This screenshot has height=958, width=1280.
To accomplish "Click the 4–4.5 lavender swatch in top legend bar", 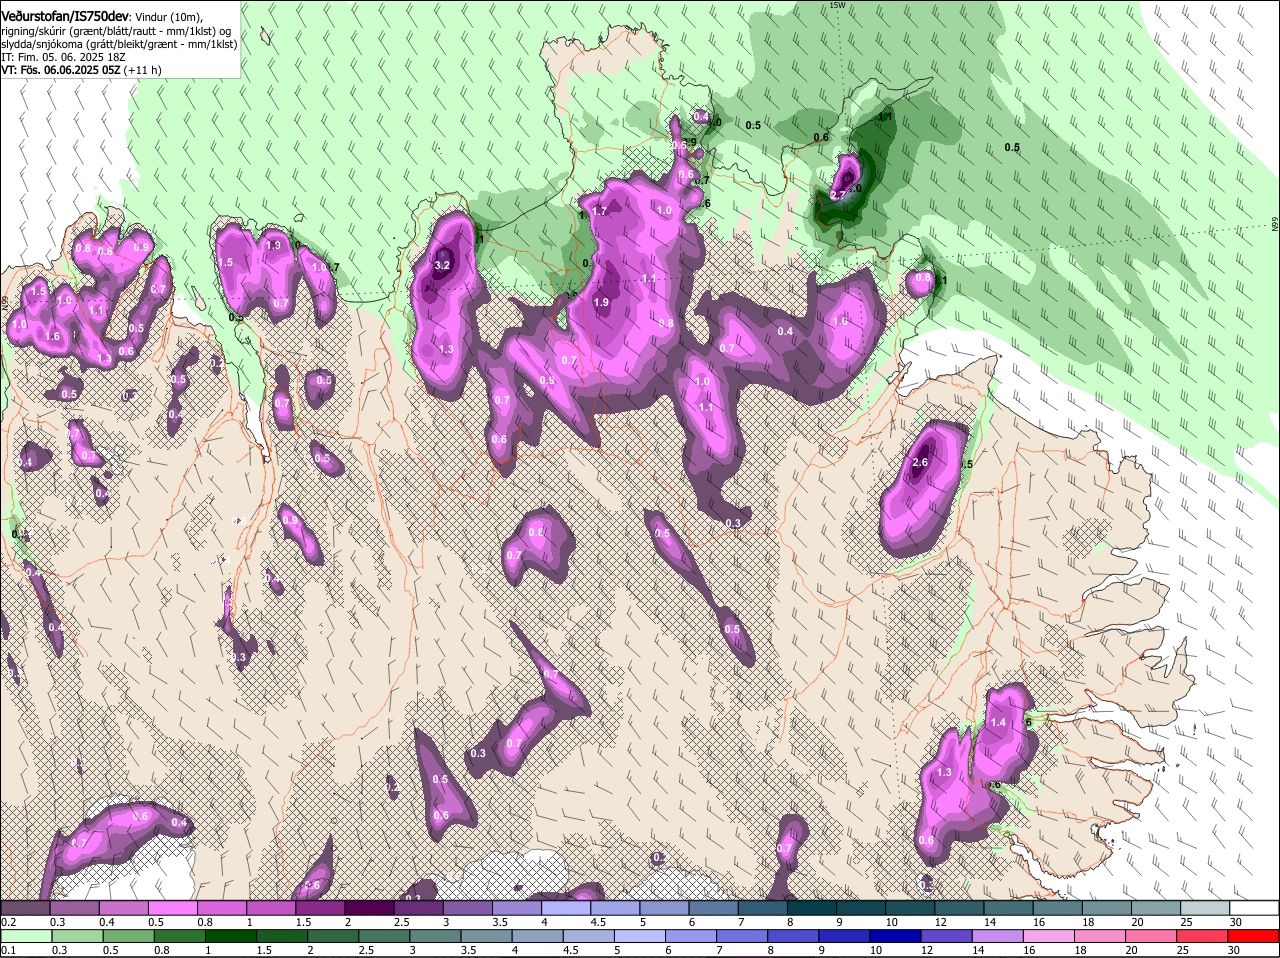I will (x=565, y=908).
